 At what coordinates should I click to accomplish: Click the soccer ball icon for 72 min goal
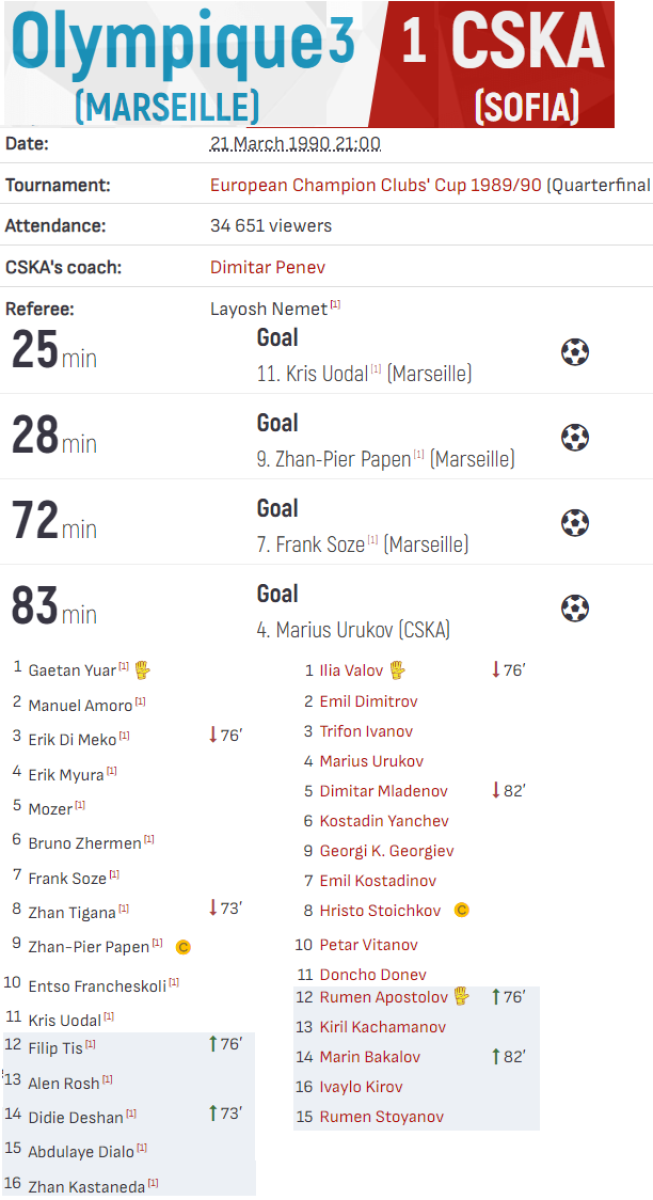[x=574, y=523]
